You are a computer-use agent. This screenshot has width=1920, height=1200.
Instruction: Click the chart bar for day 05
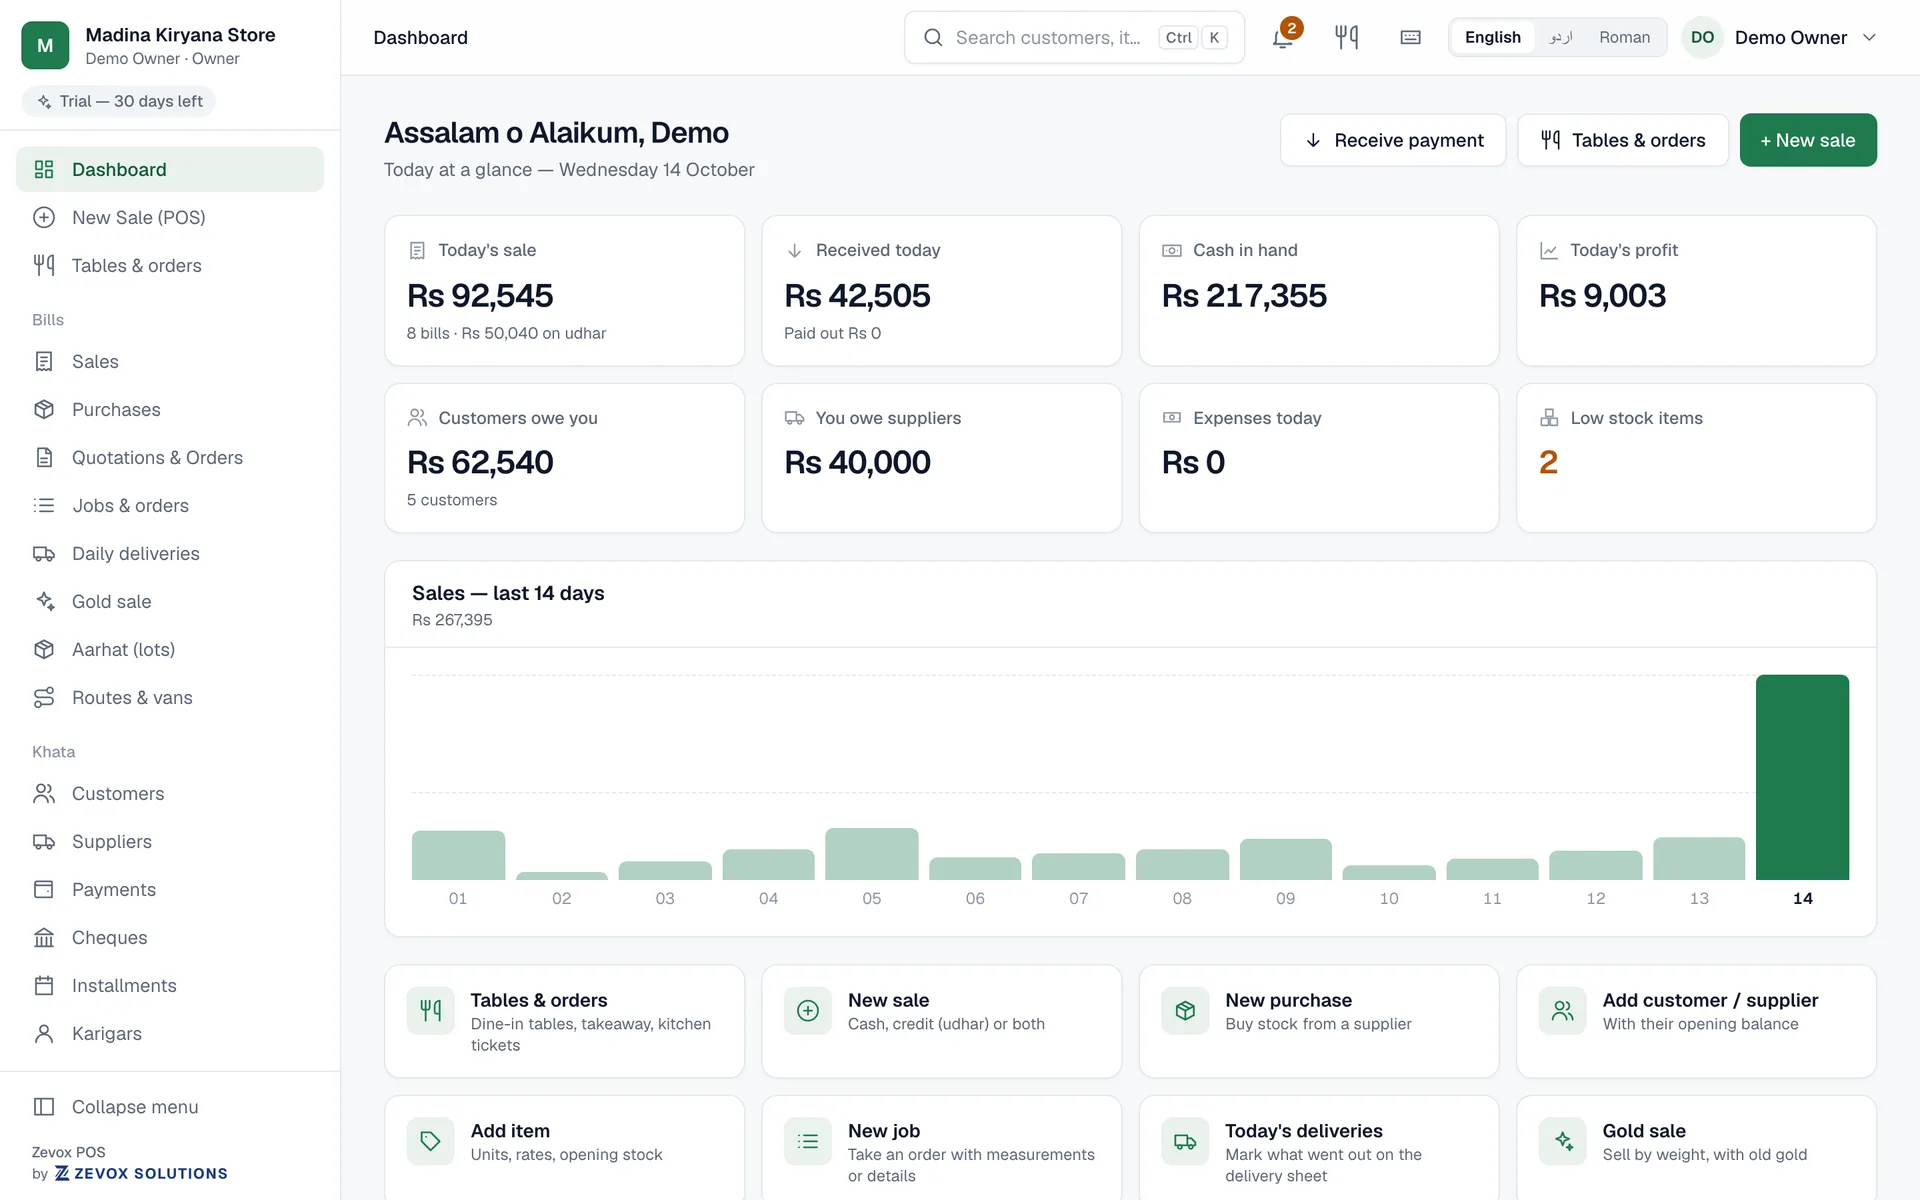(871, 854)
